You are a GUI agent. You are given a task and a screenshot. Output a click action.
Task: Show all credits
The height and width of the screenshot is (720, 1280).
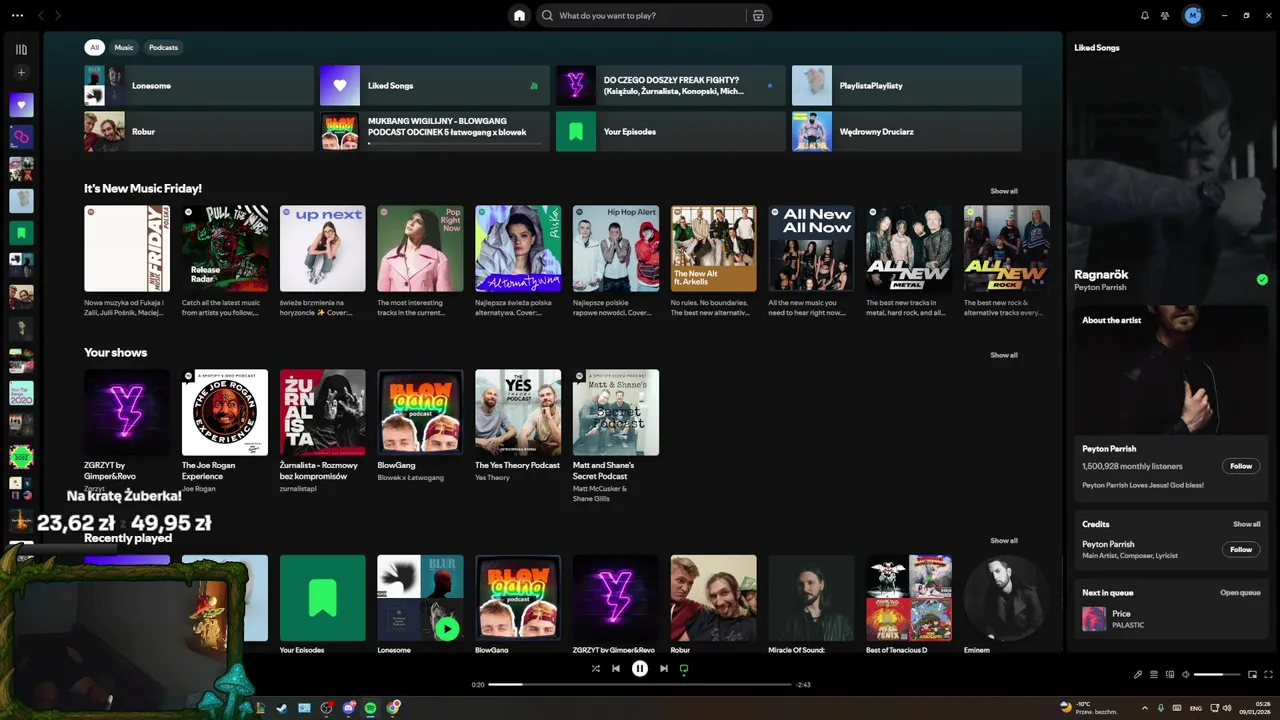[1247, 524]
